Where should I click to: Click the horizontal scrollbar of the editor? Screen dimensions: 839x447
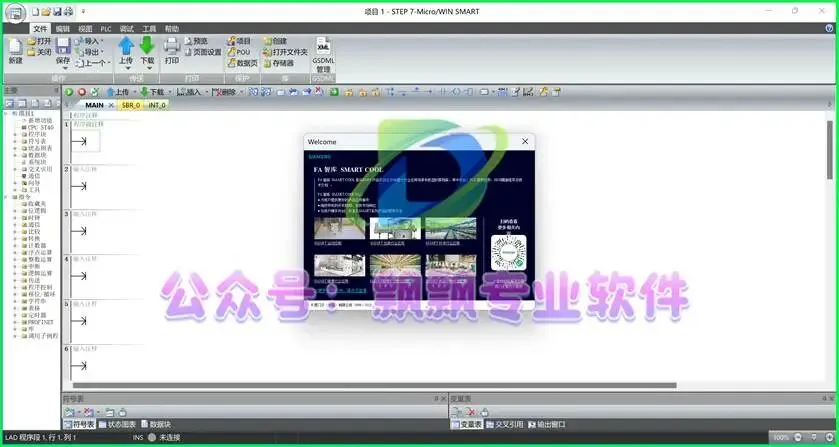(375, 385)
